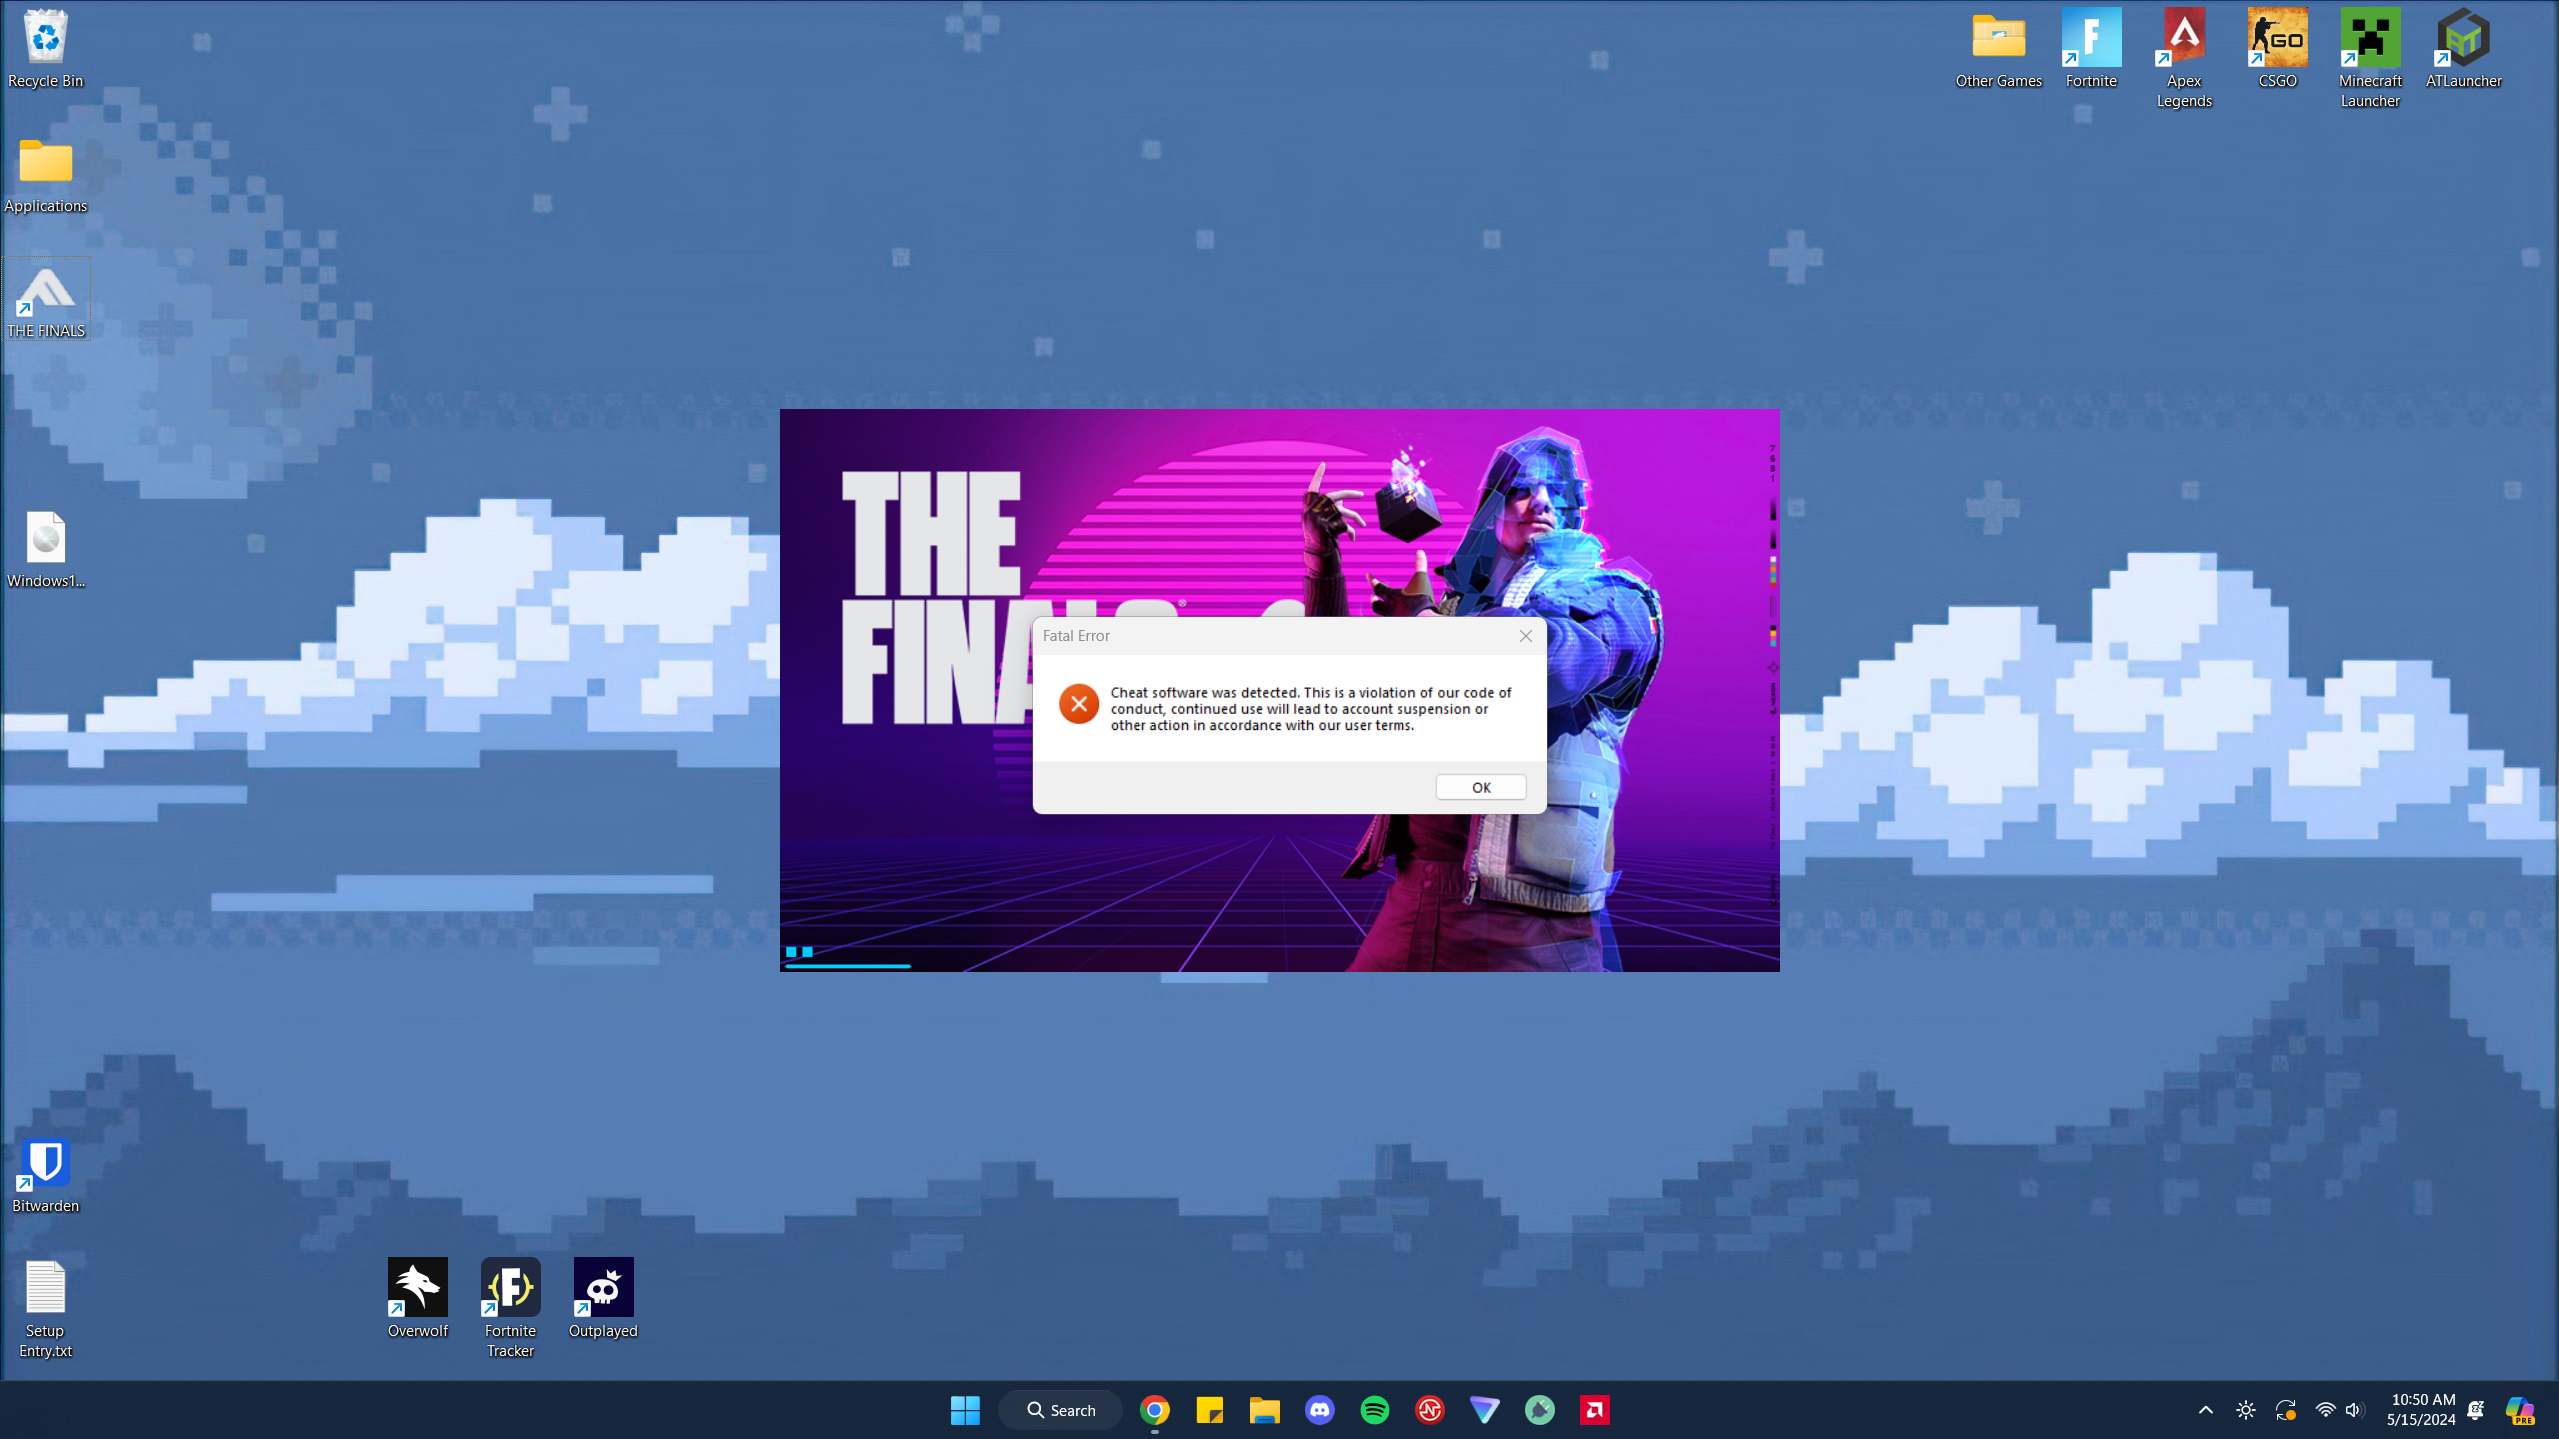The width and height of the screenshot is (2559, 1439).
Task: Select the Bitwarden desktop shortcut
Action: (45, 1175)
